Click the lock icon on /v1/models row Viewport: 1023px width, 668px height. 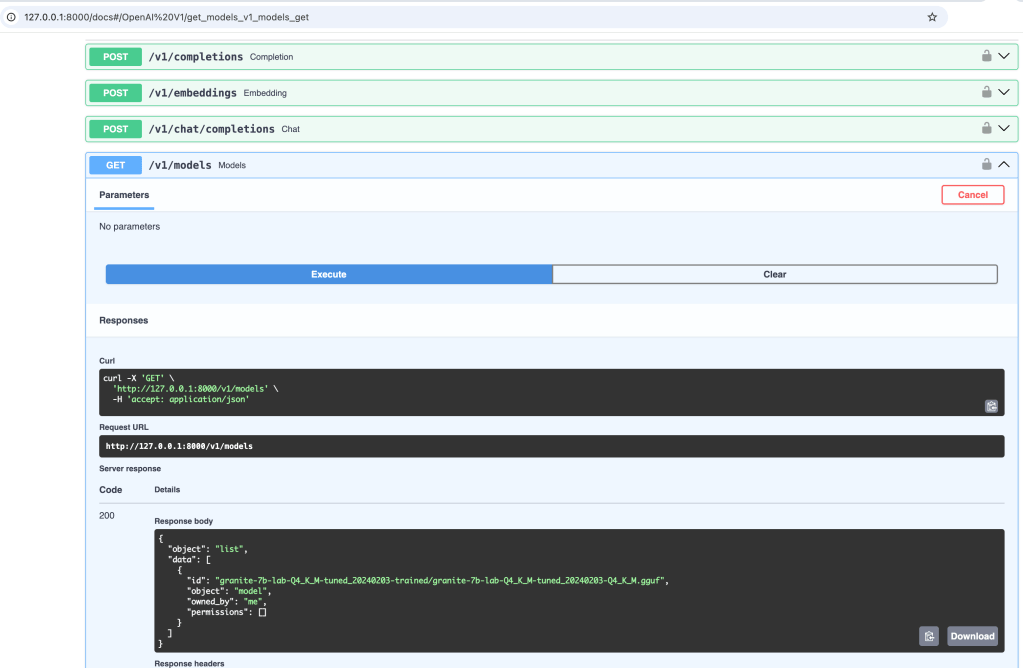(986, 164)
